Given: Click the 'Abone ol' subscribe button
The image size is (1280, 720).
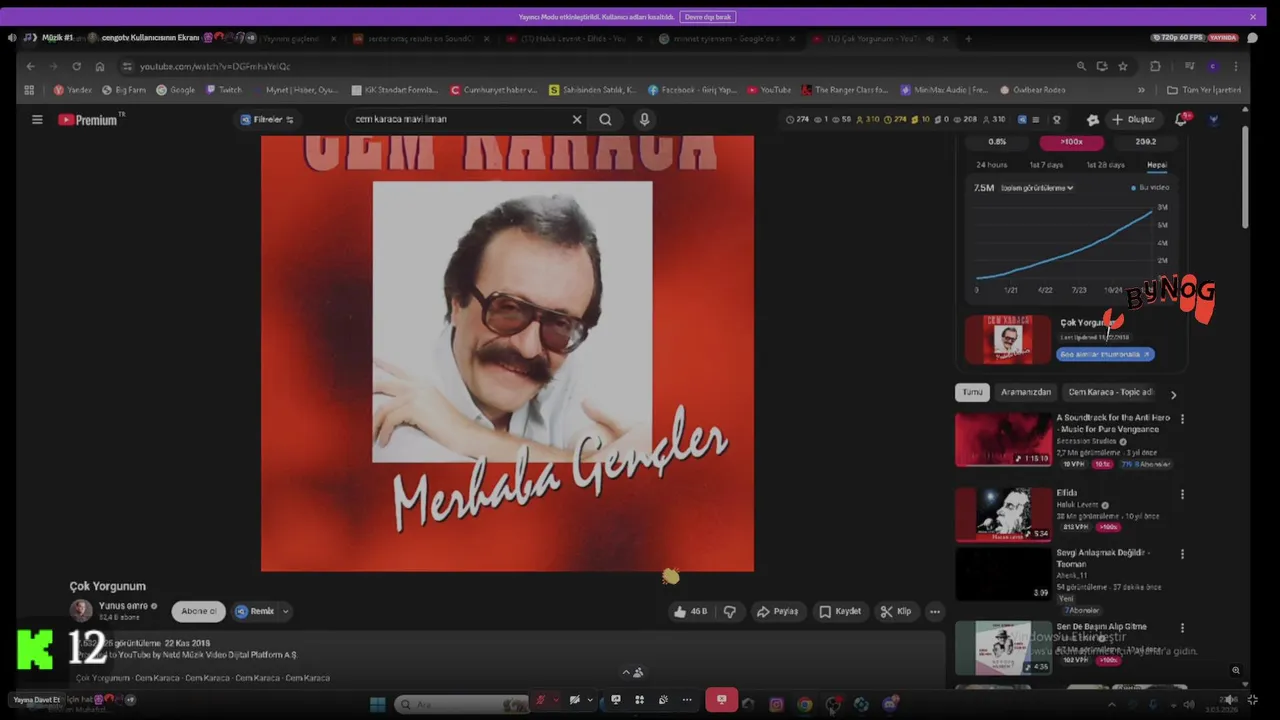Looking at the screenshot, I should coord(198,611).
